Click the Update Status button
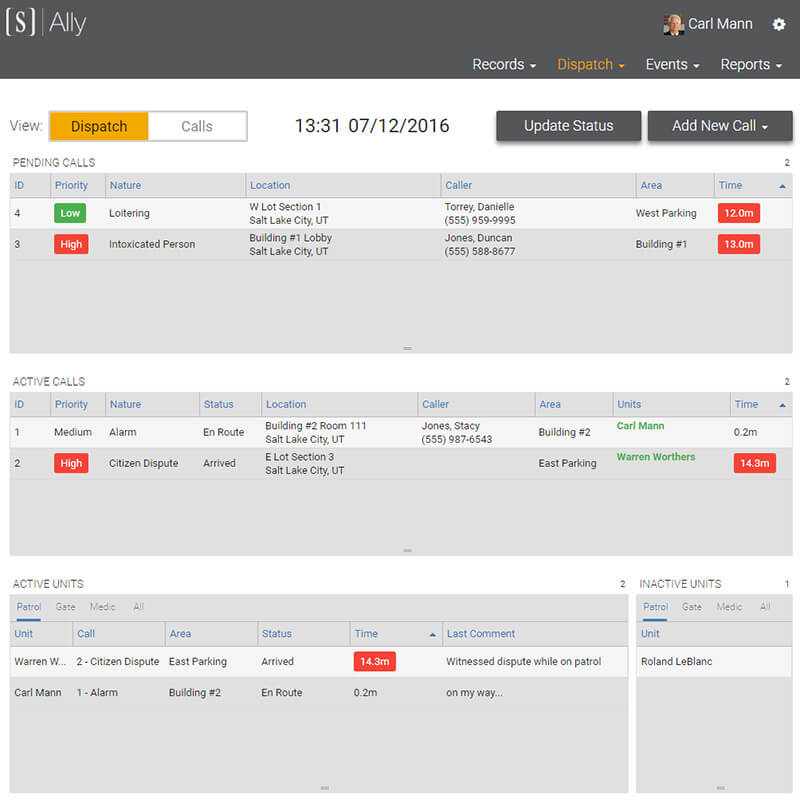This screenshot has width=800, height=806. pyautogui.click(x=568, y=126)
